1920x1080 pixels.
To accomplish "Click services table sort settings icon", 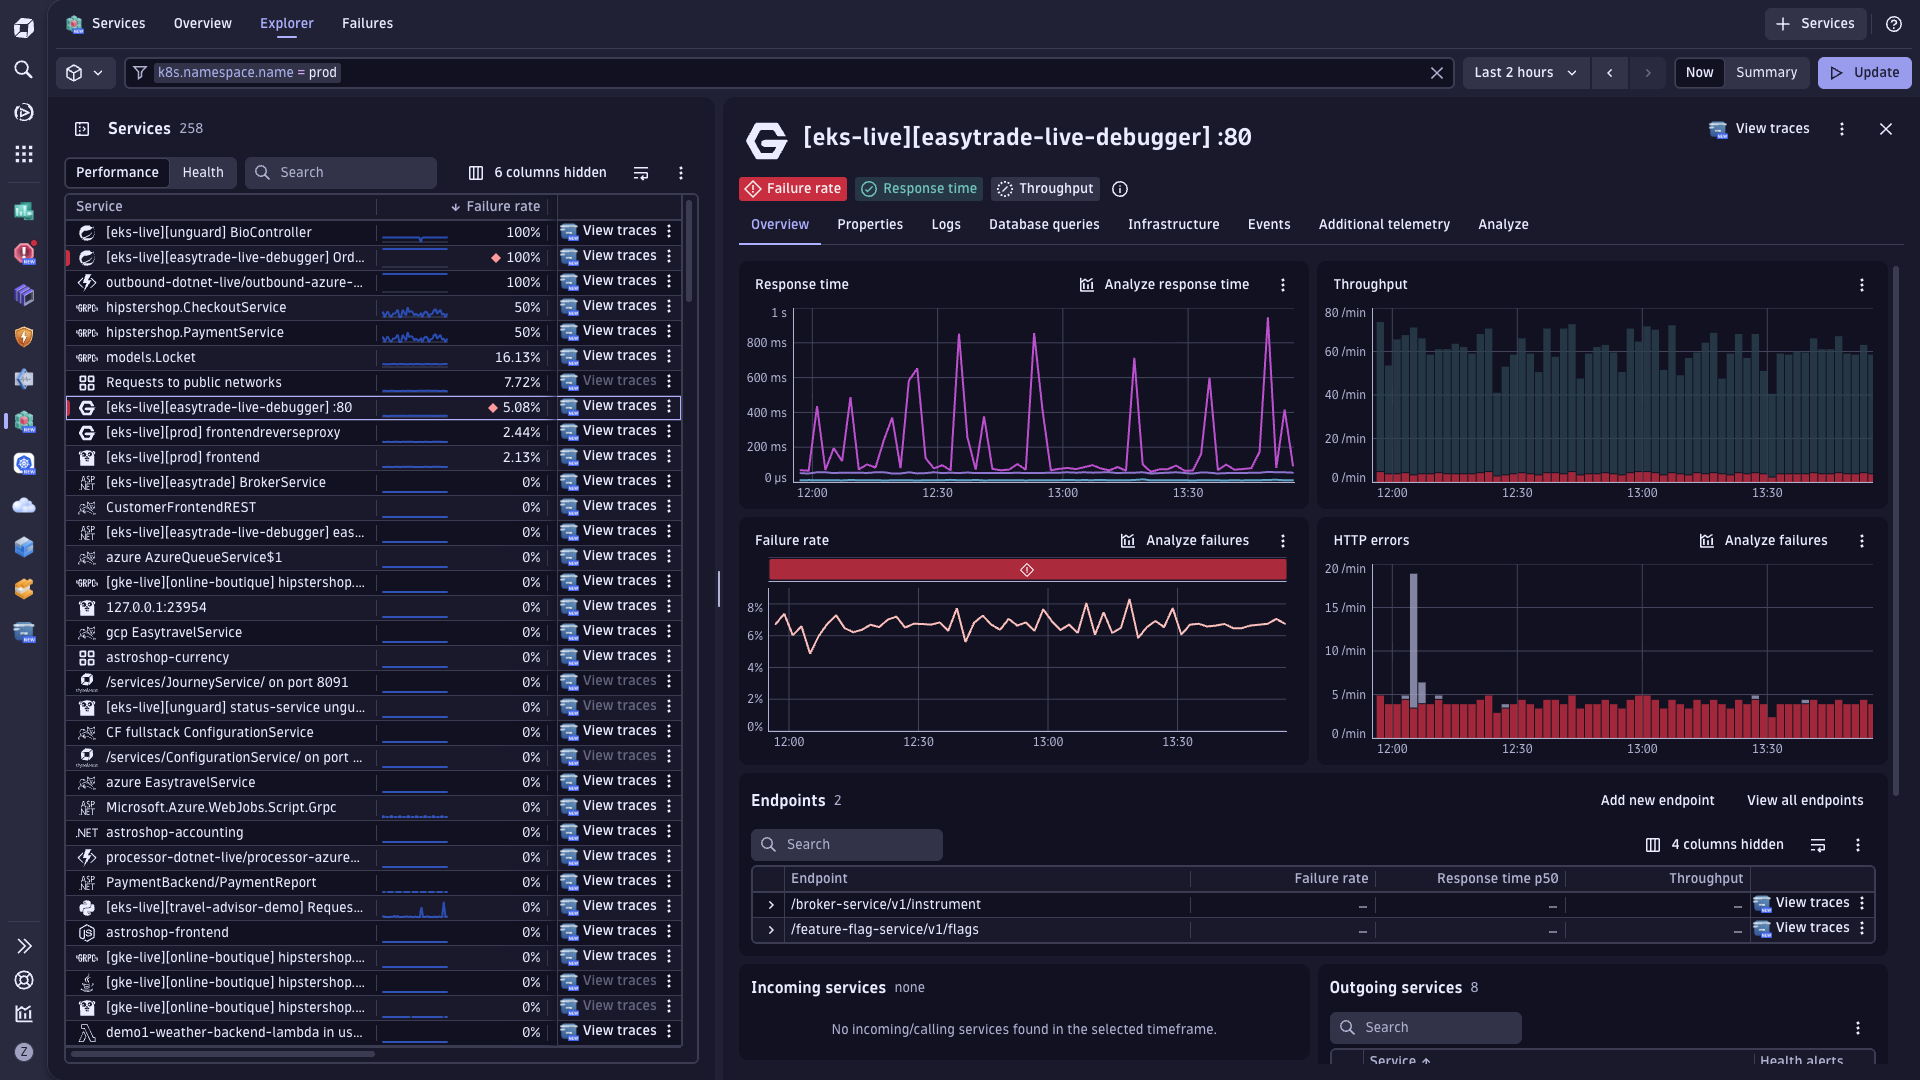I will click(x=641, y=173).
